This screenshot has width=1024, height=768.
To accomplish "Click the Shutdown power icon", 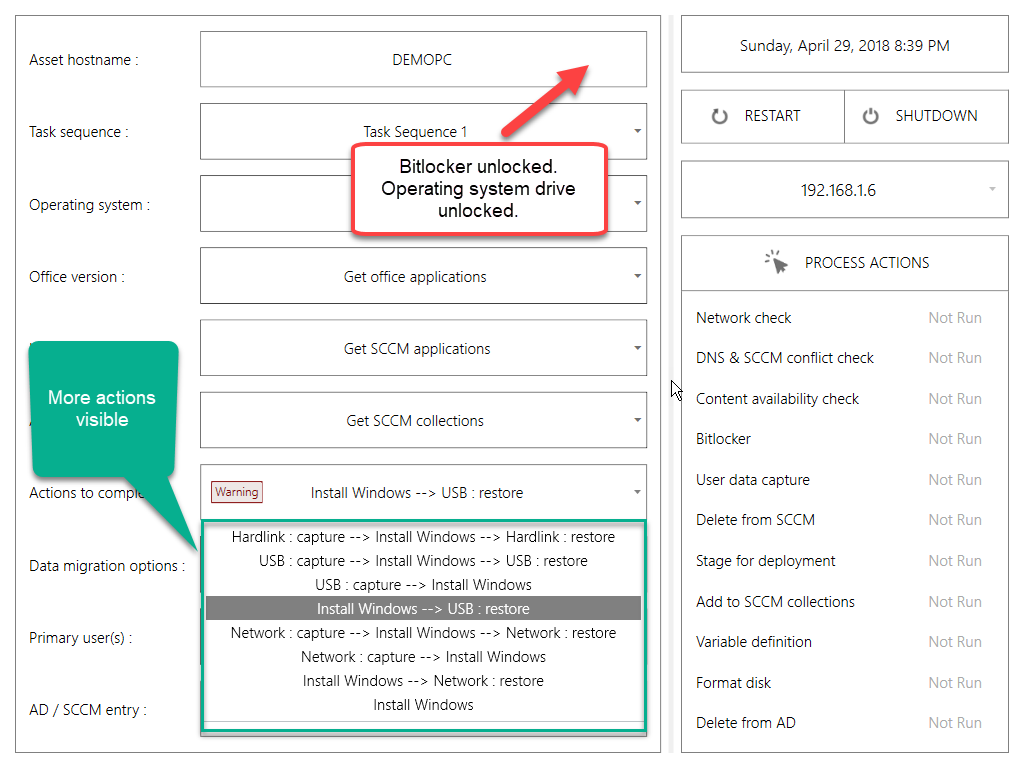I will click(x=871, y=116).
